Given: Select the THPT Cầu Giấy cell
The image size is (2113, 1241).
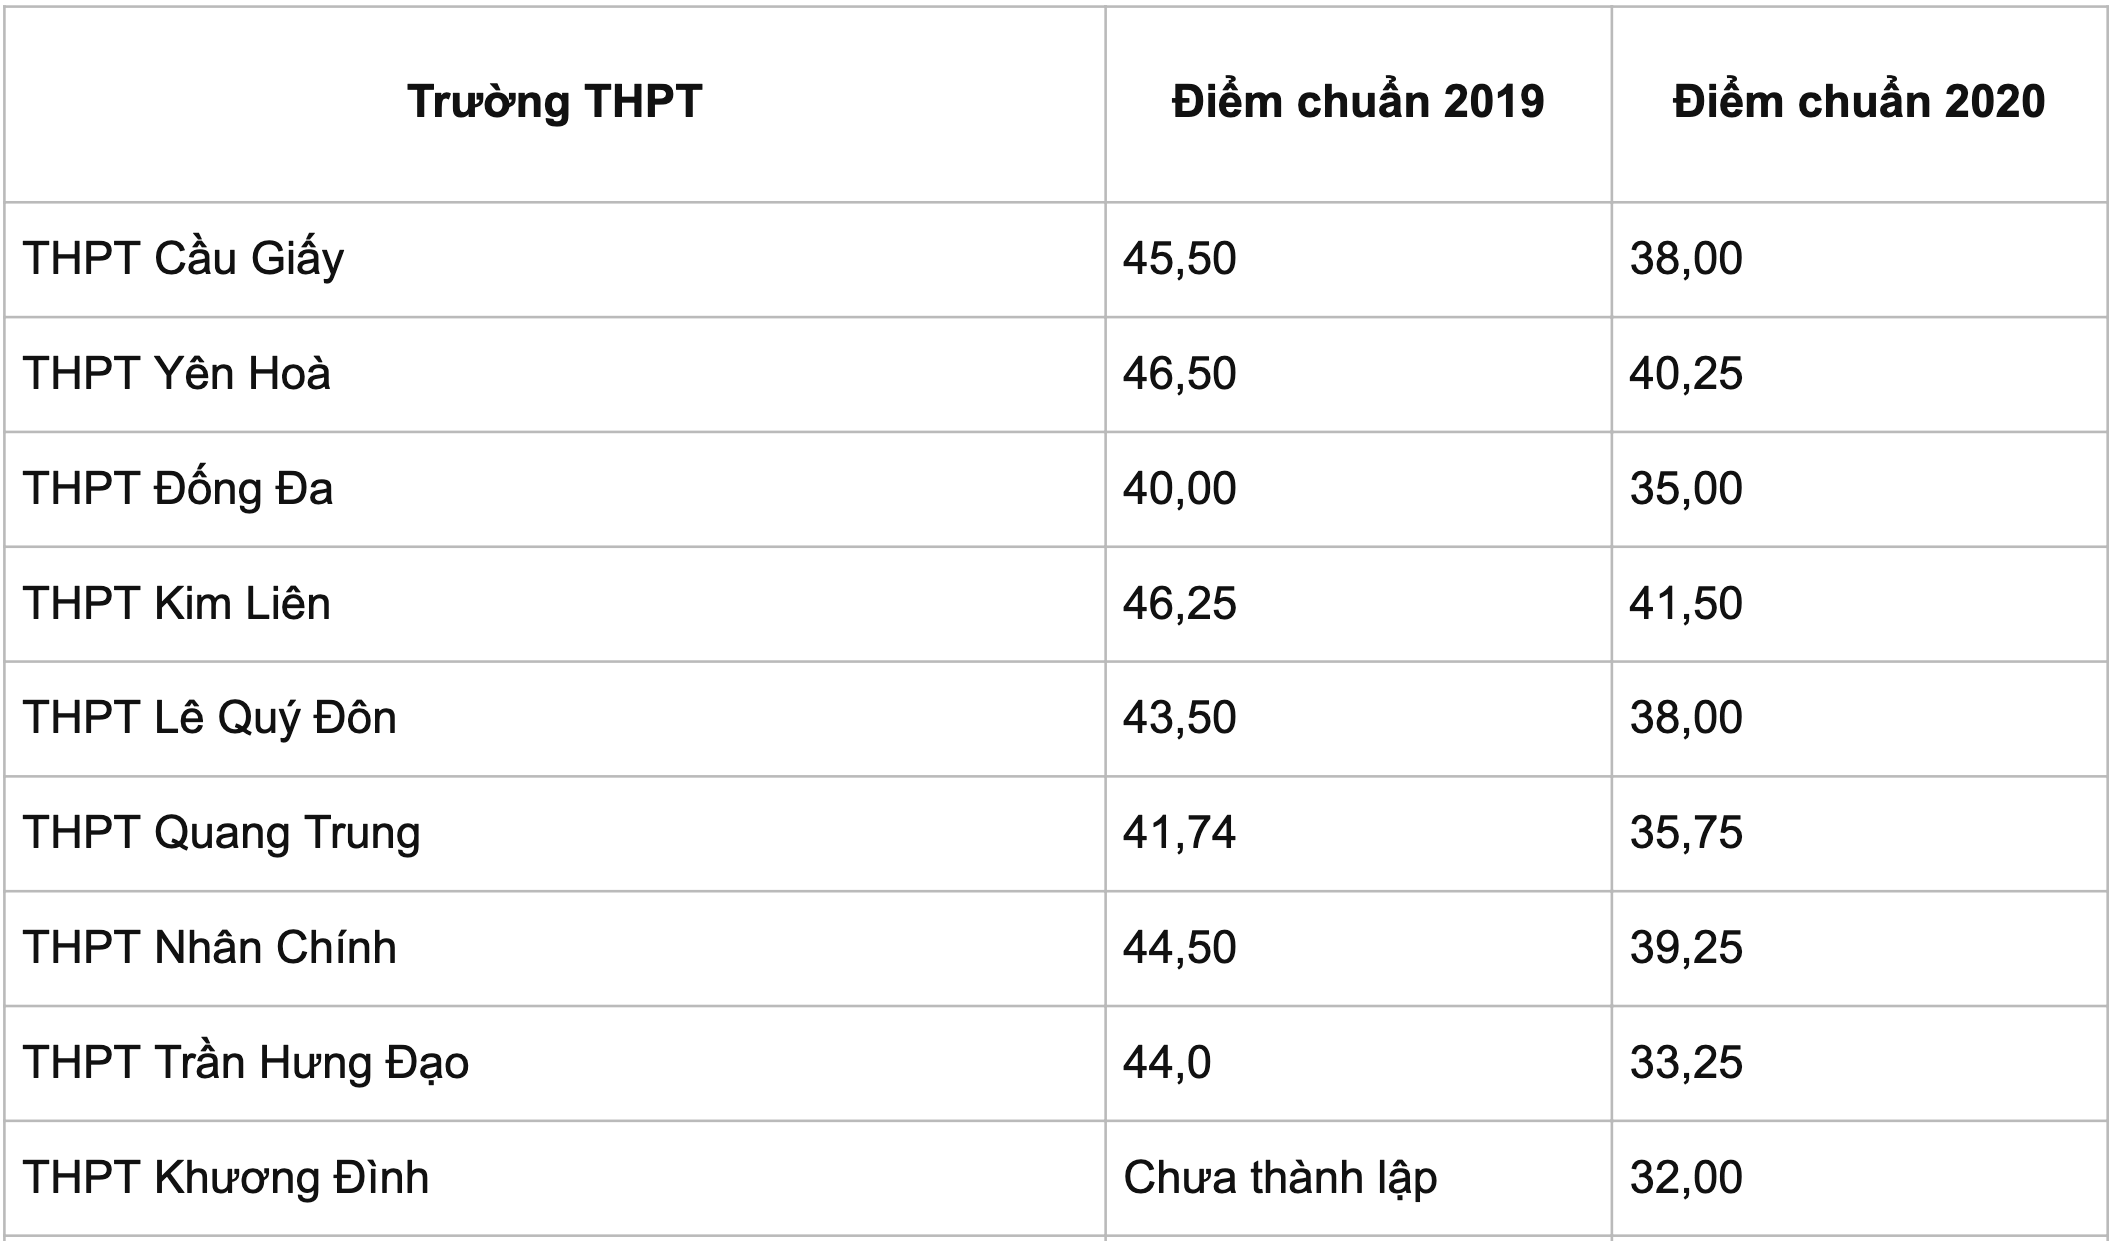Looking at the screenshot, I should click(x=183, y=259).
